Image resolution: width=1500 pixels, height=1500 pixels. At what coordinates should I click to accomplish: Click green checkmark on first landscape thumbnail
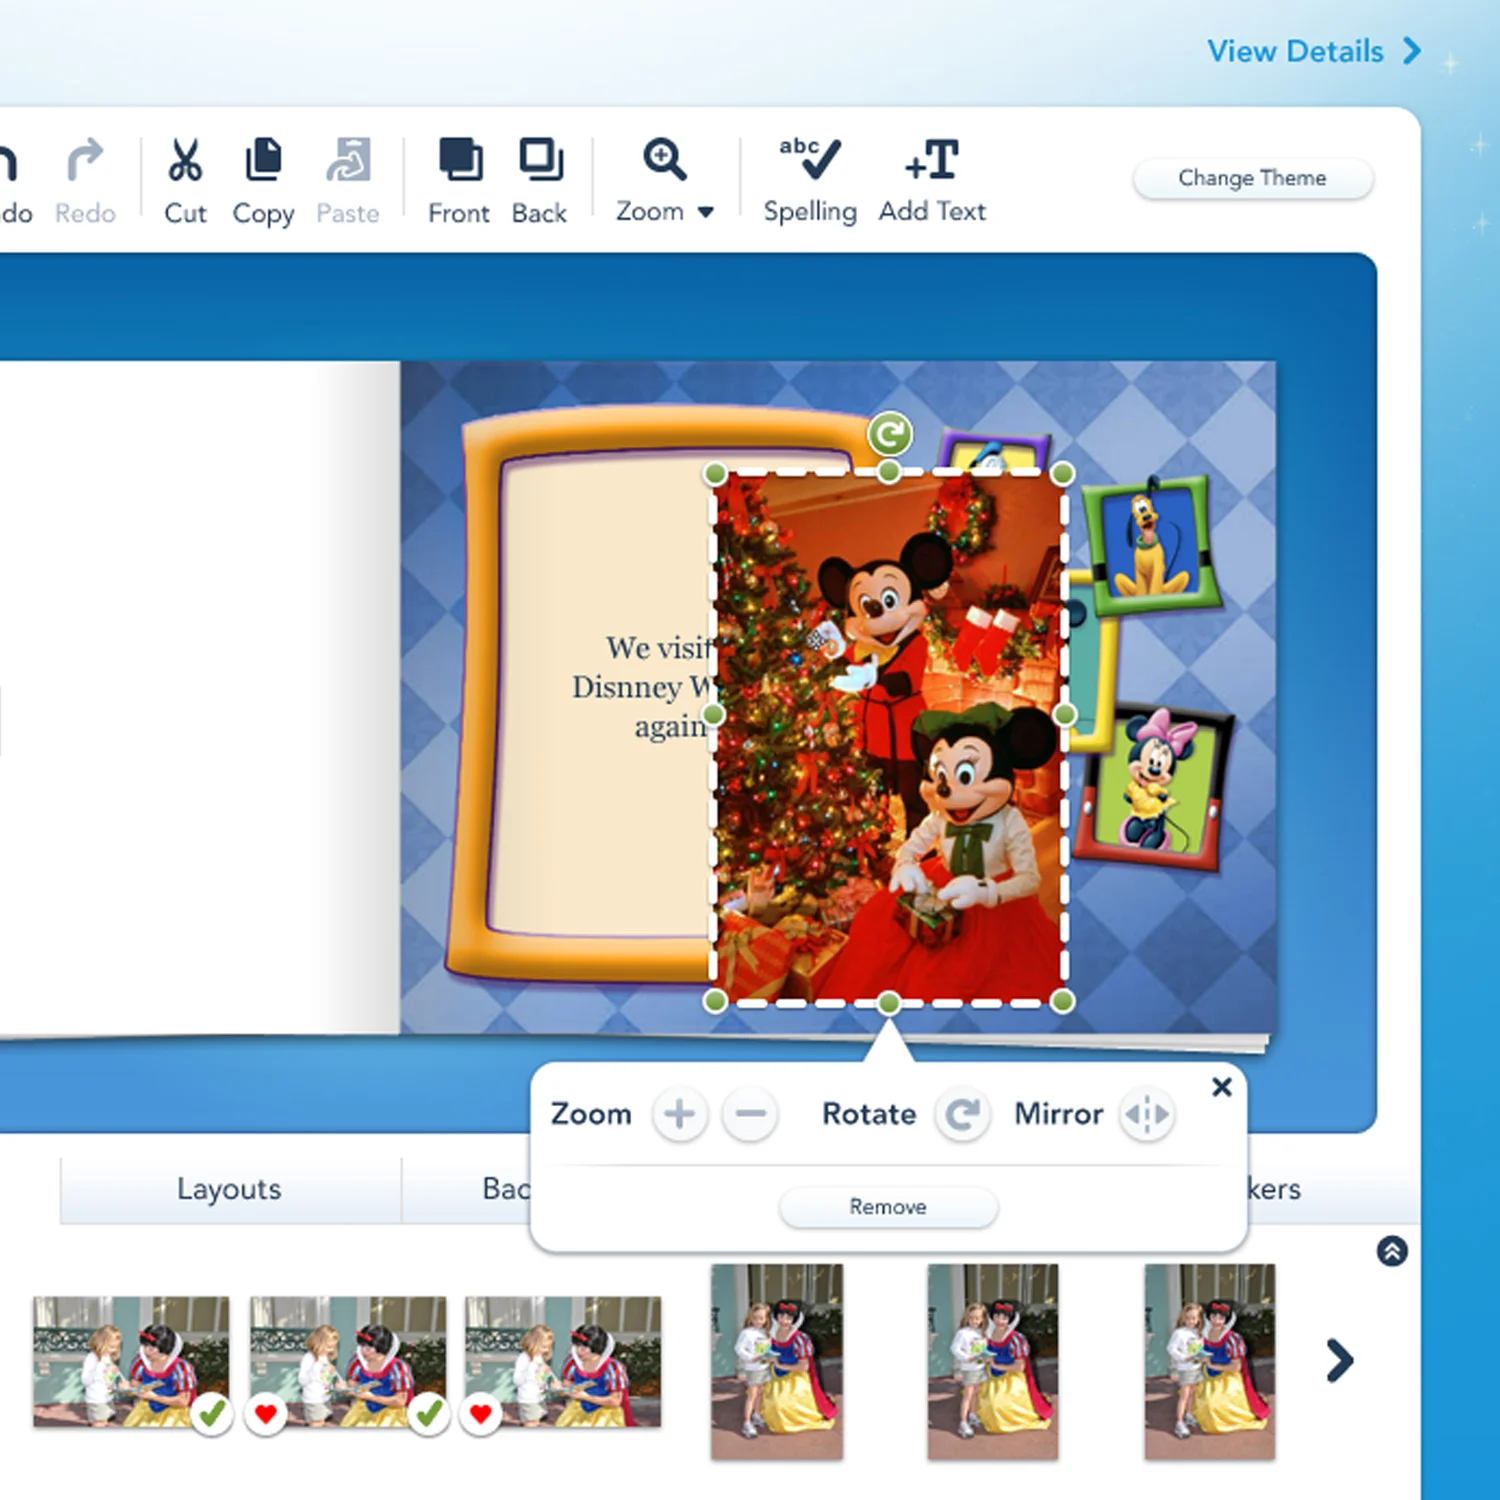tap(211, 1414)
